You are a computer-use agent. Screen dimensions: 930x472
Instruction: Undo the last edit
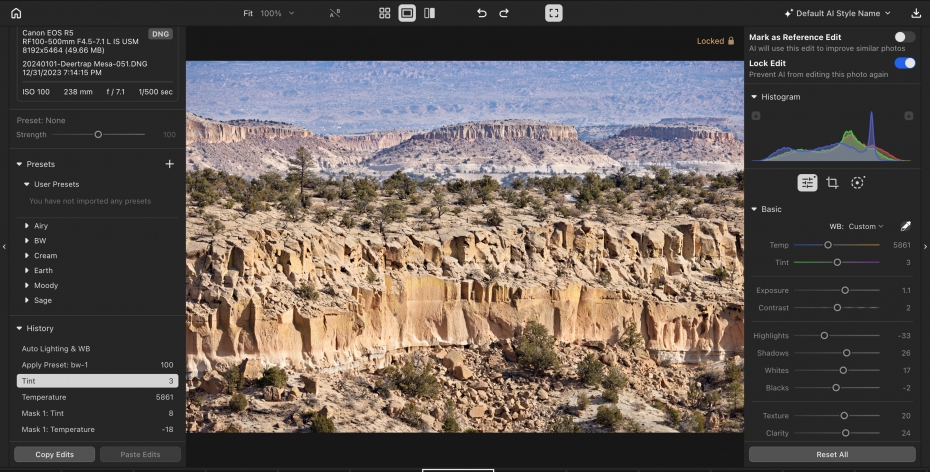point(482,13)
